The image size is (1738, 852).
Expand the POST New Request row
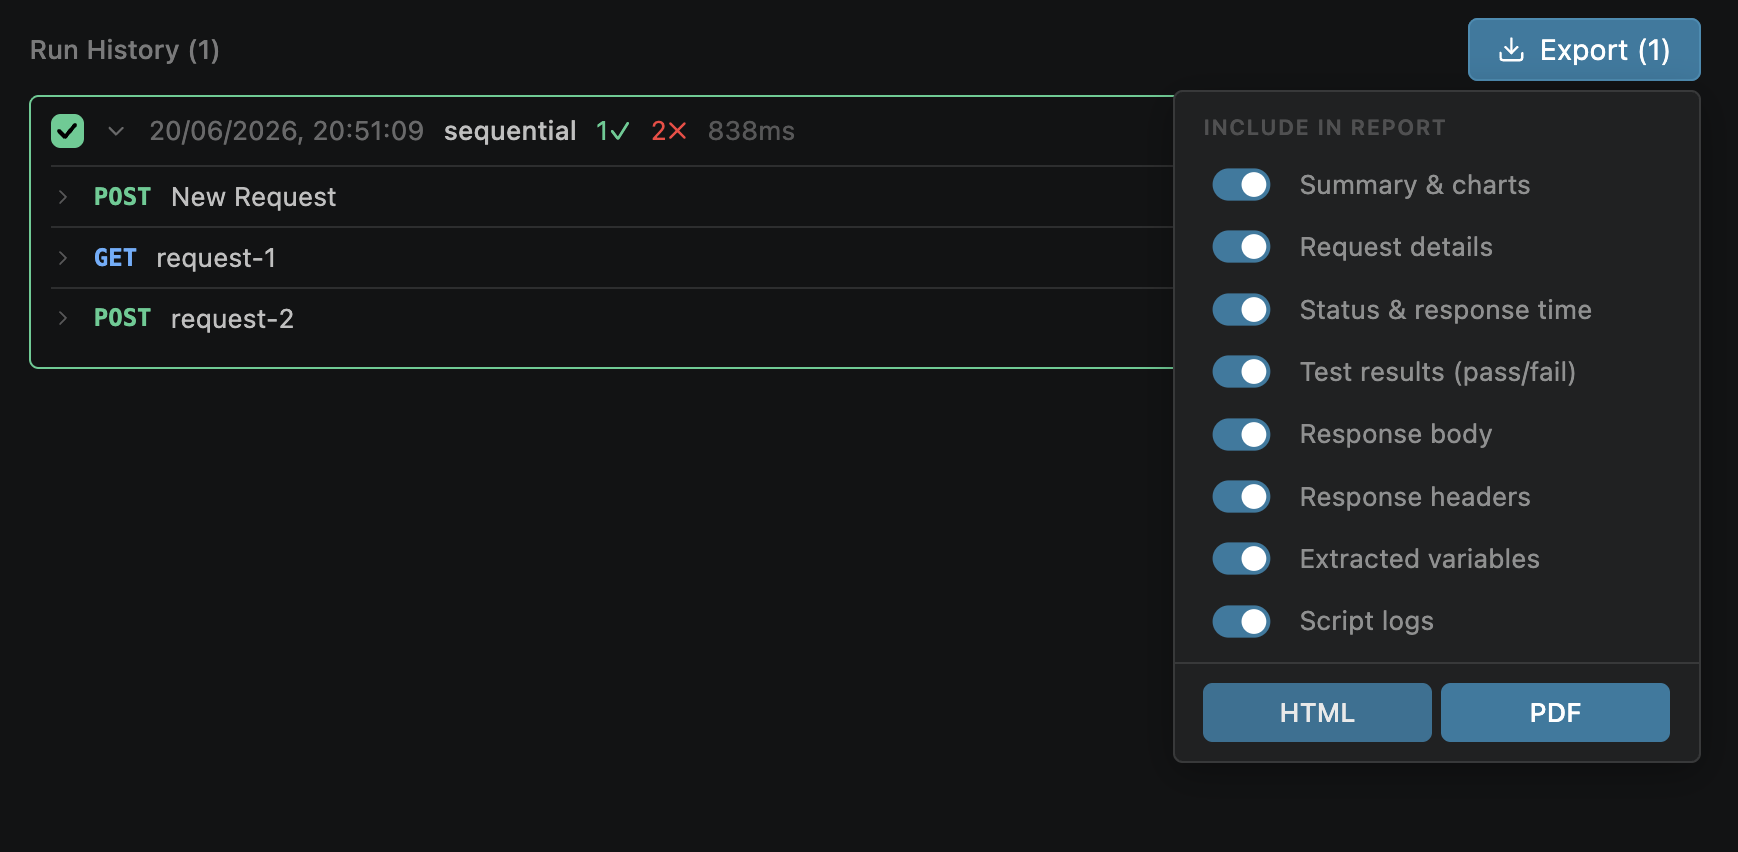point(63,197)
